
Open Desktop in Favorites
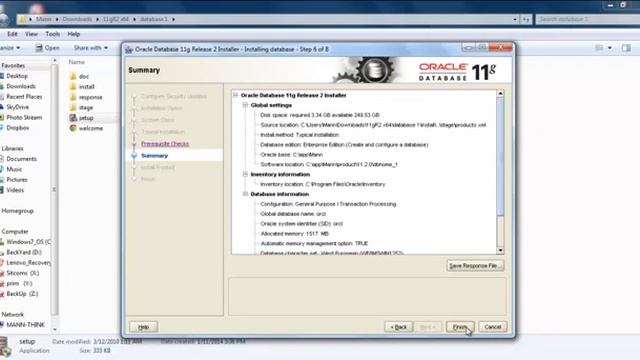(17, 76)
